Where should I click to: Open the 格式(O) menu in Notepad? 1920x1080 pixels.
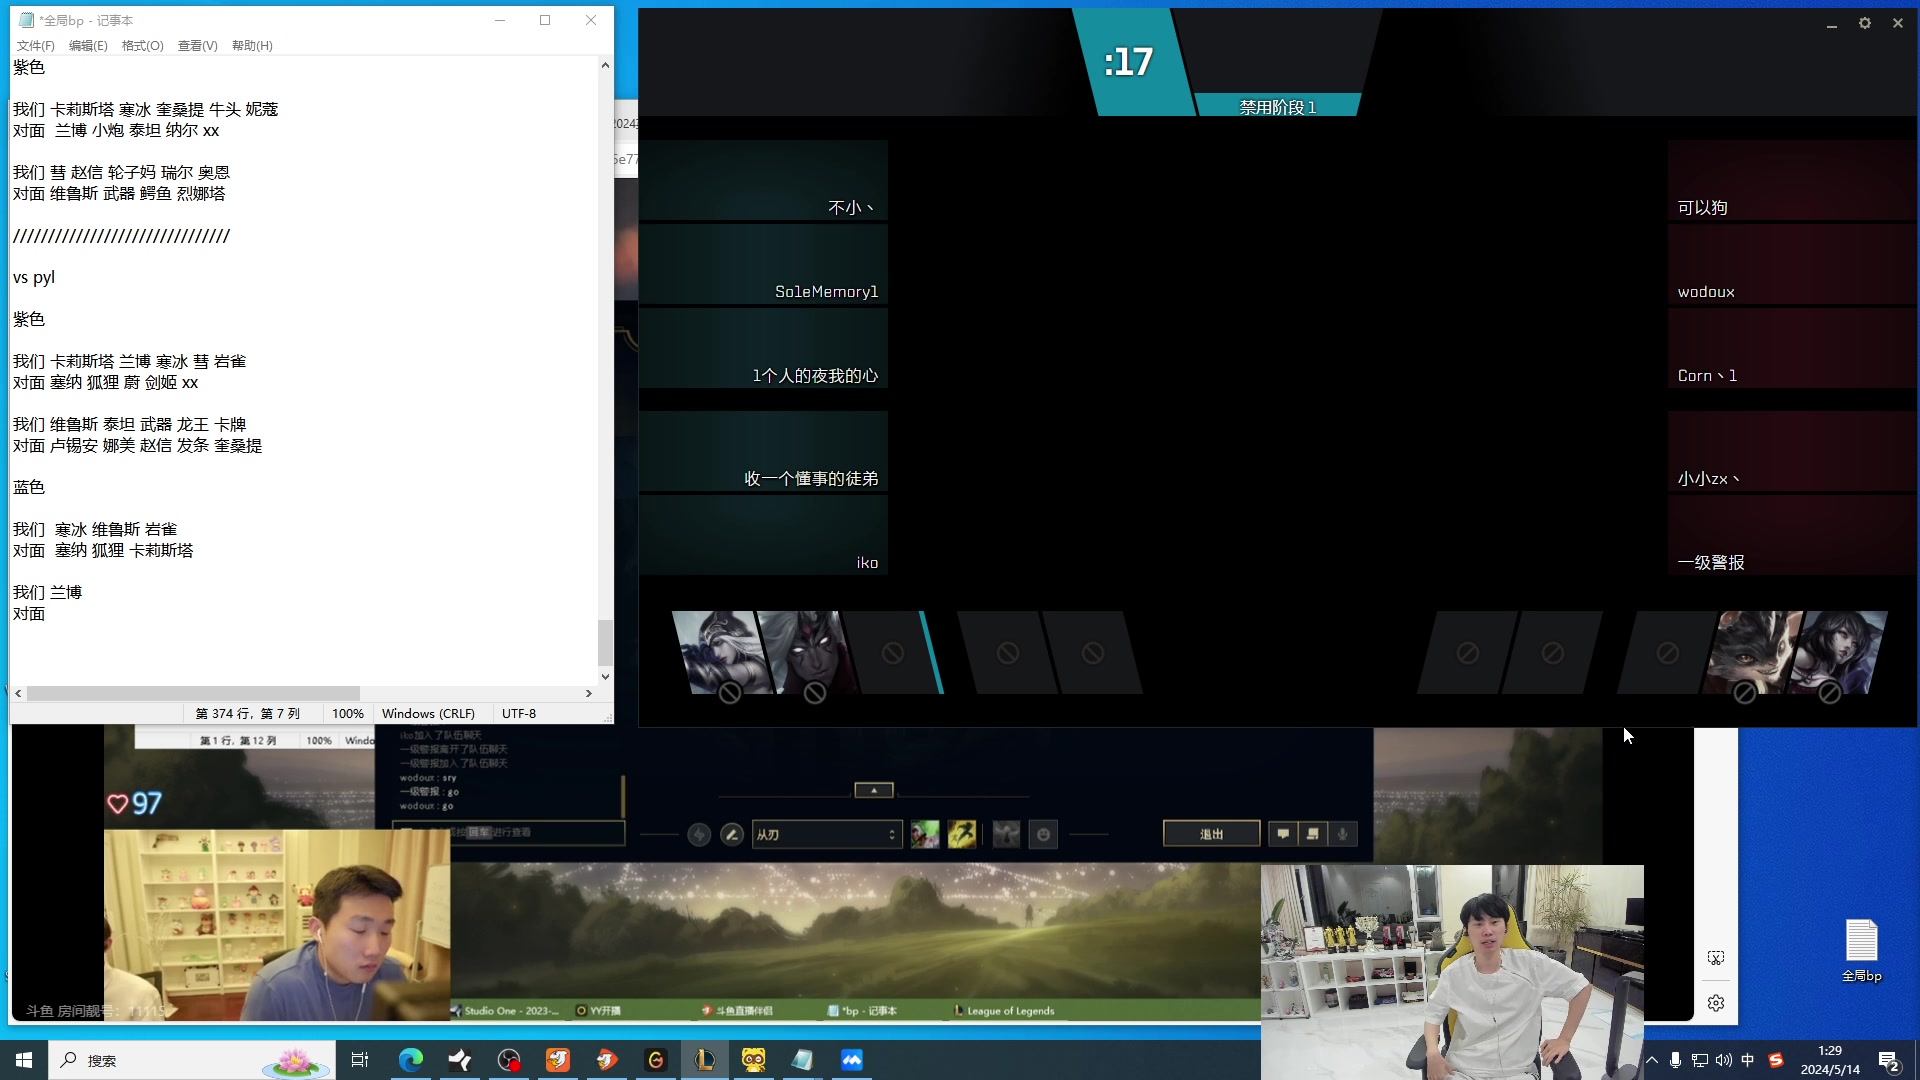click(x=142, y=46)
